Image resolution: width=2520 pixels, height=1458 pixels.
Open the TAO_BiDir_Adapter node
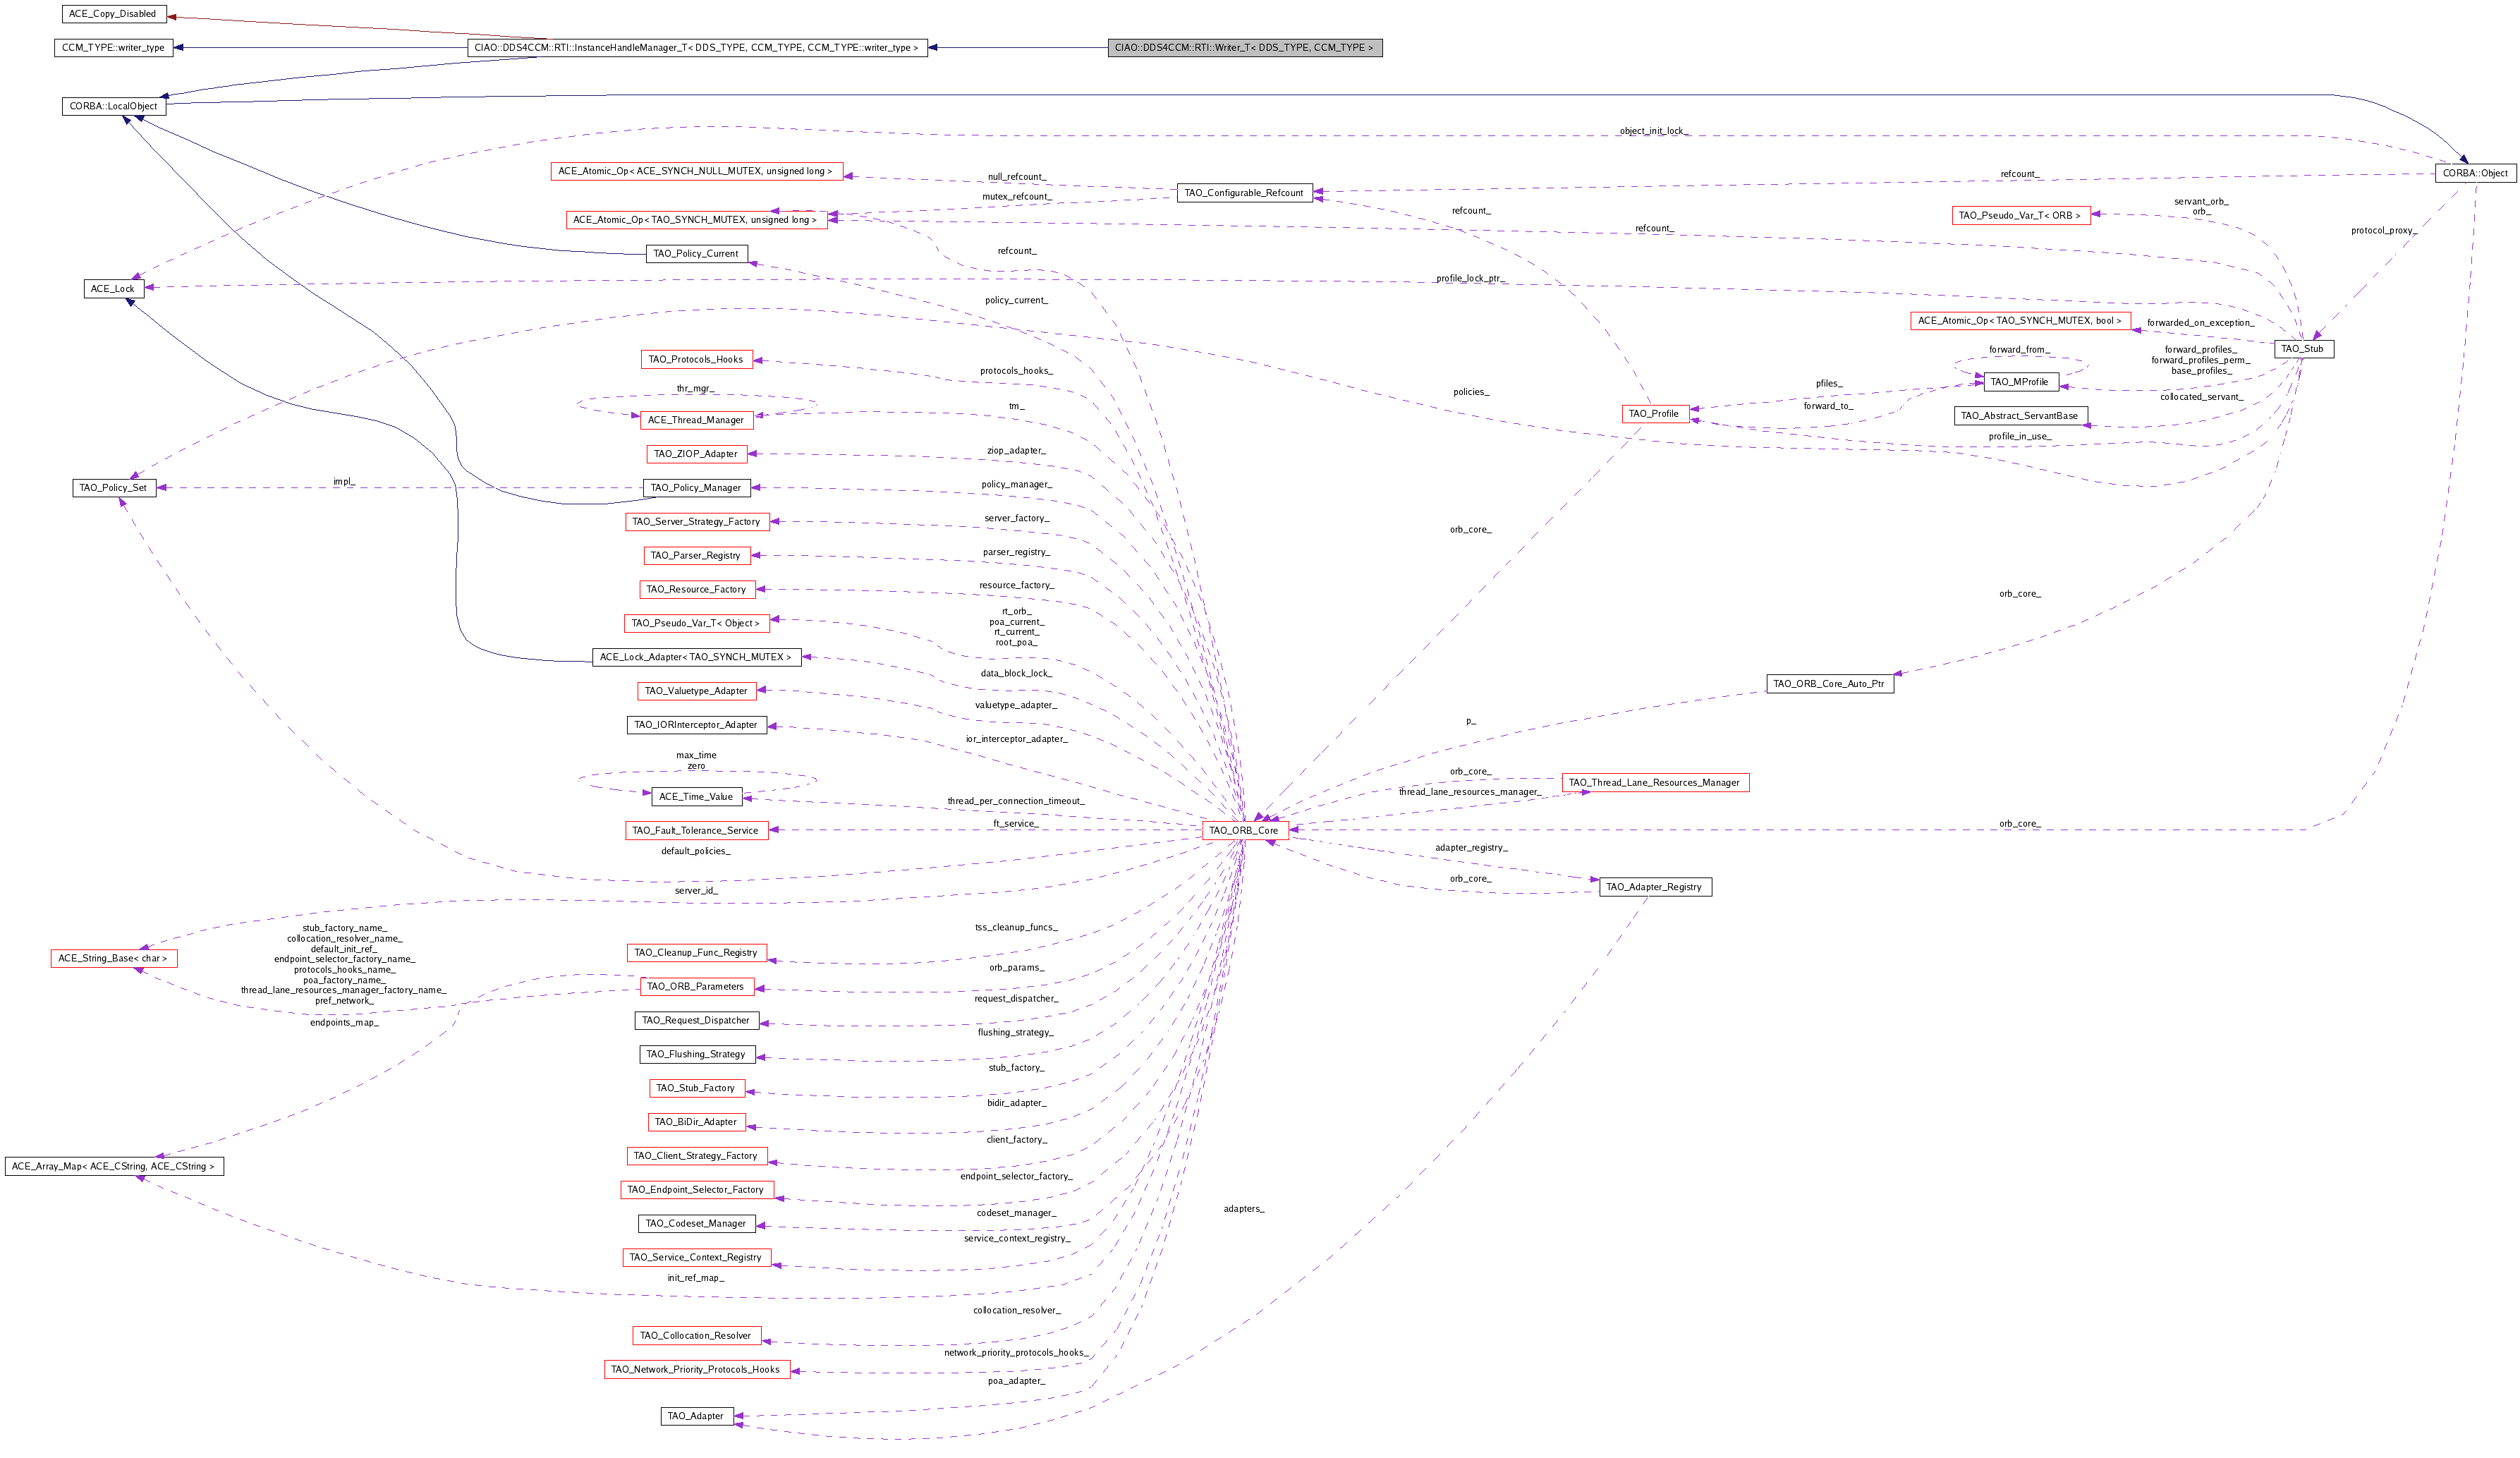pos(696,1122)
